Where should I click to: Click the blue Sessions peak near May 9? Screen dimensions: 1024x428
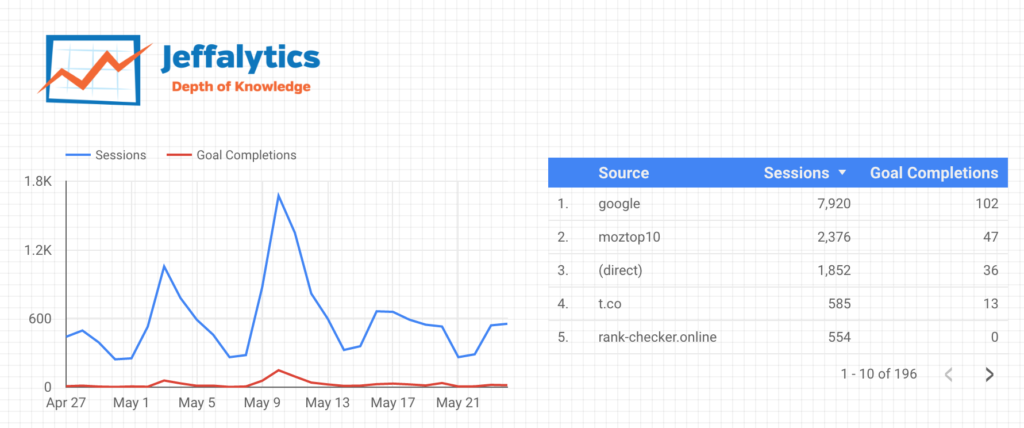278,195
